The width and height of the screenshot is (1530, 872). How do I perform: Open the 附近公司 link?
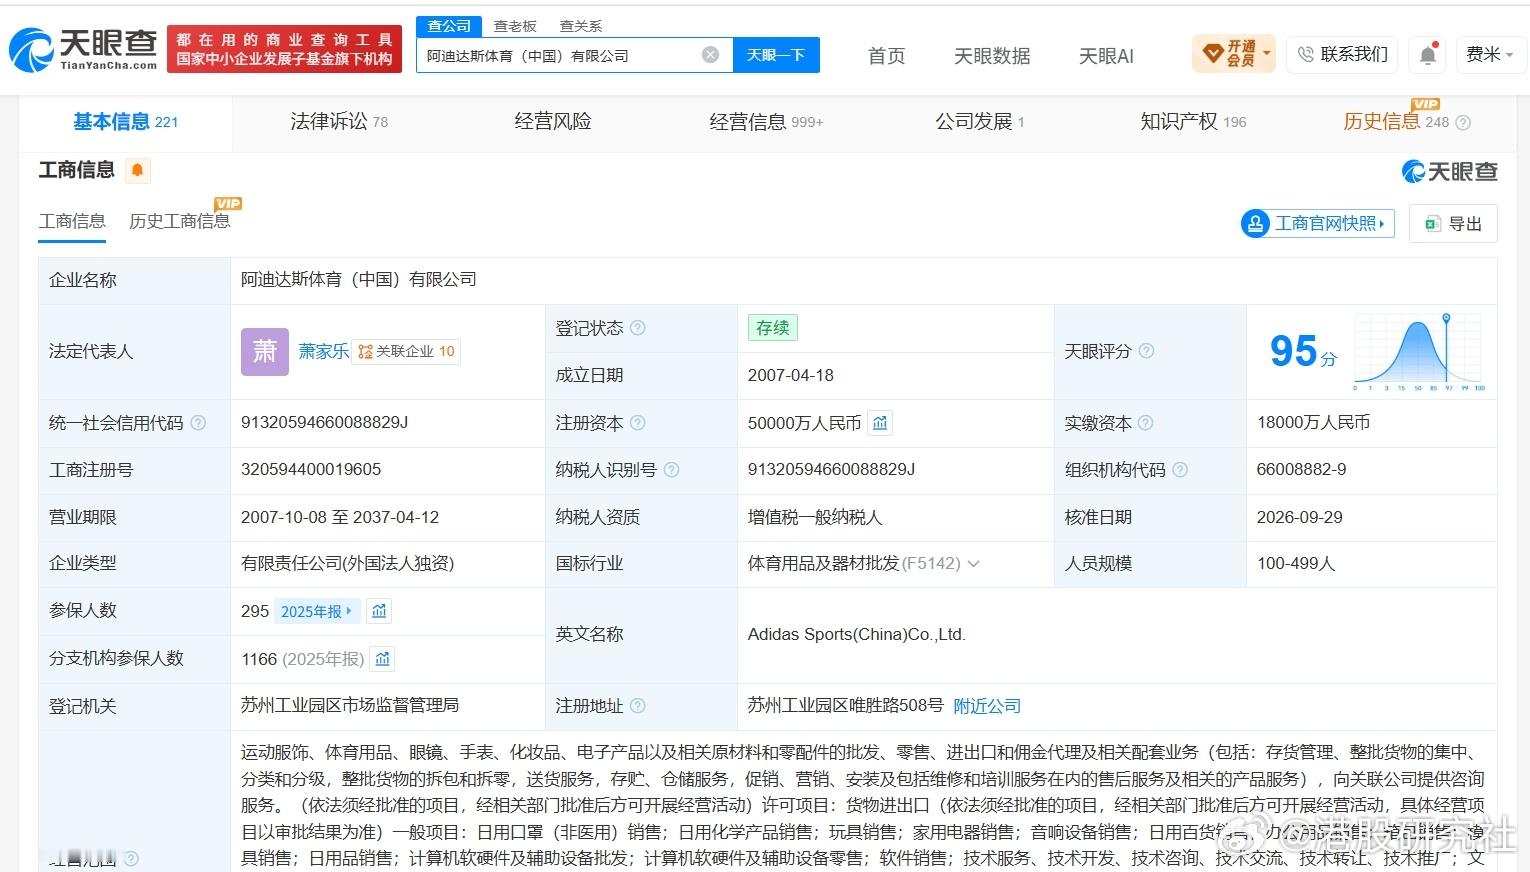(987, 706)
